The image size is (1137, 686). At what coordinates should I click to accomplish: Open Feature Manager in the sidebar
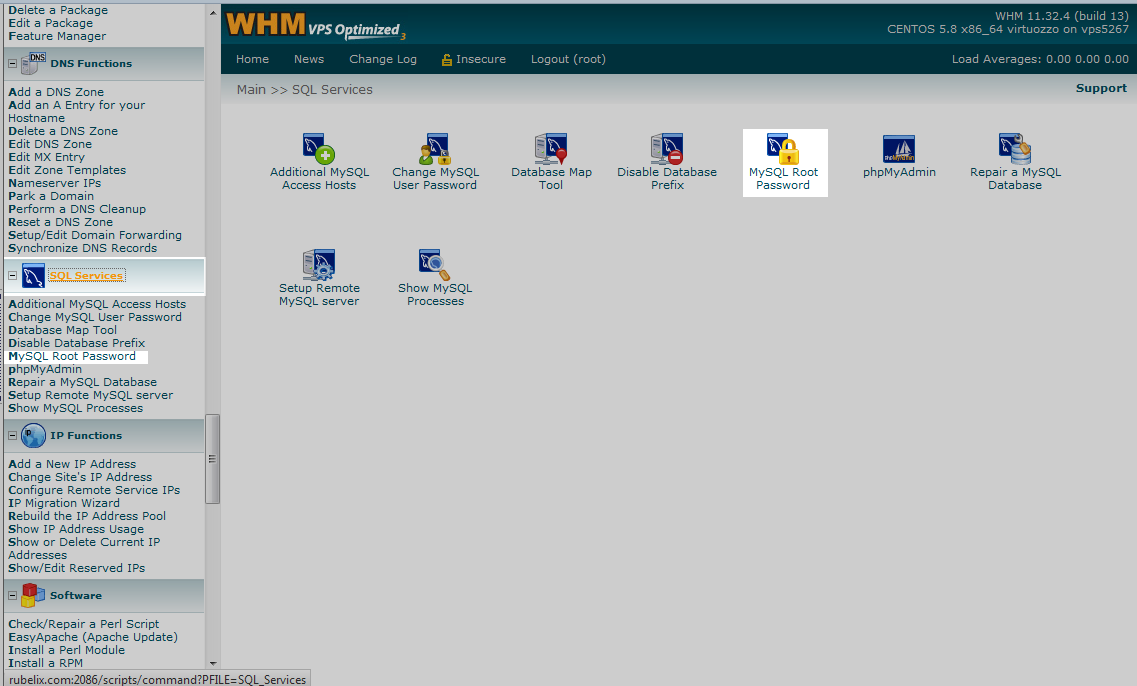coord(57,36)
